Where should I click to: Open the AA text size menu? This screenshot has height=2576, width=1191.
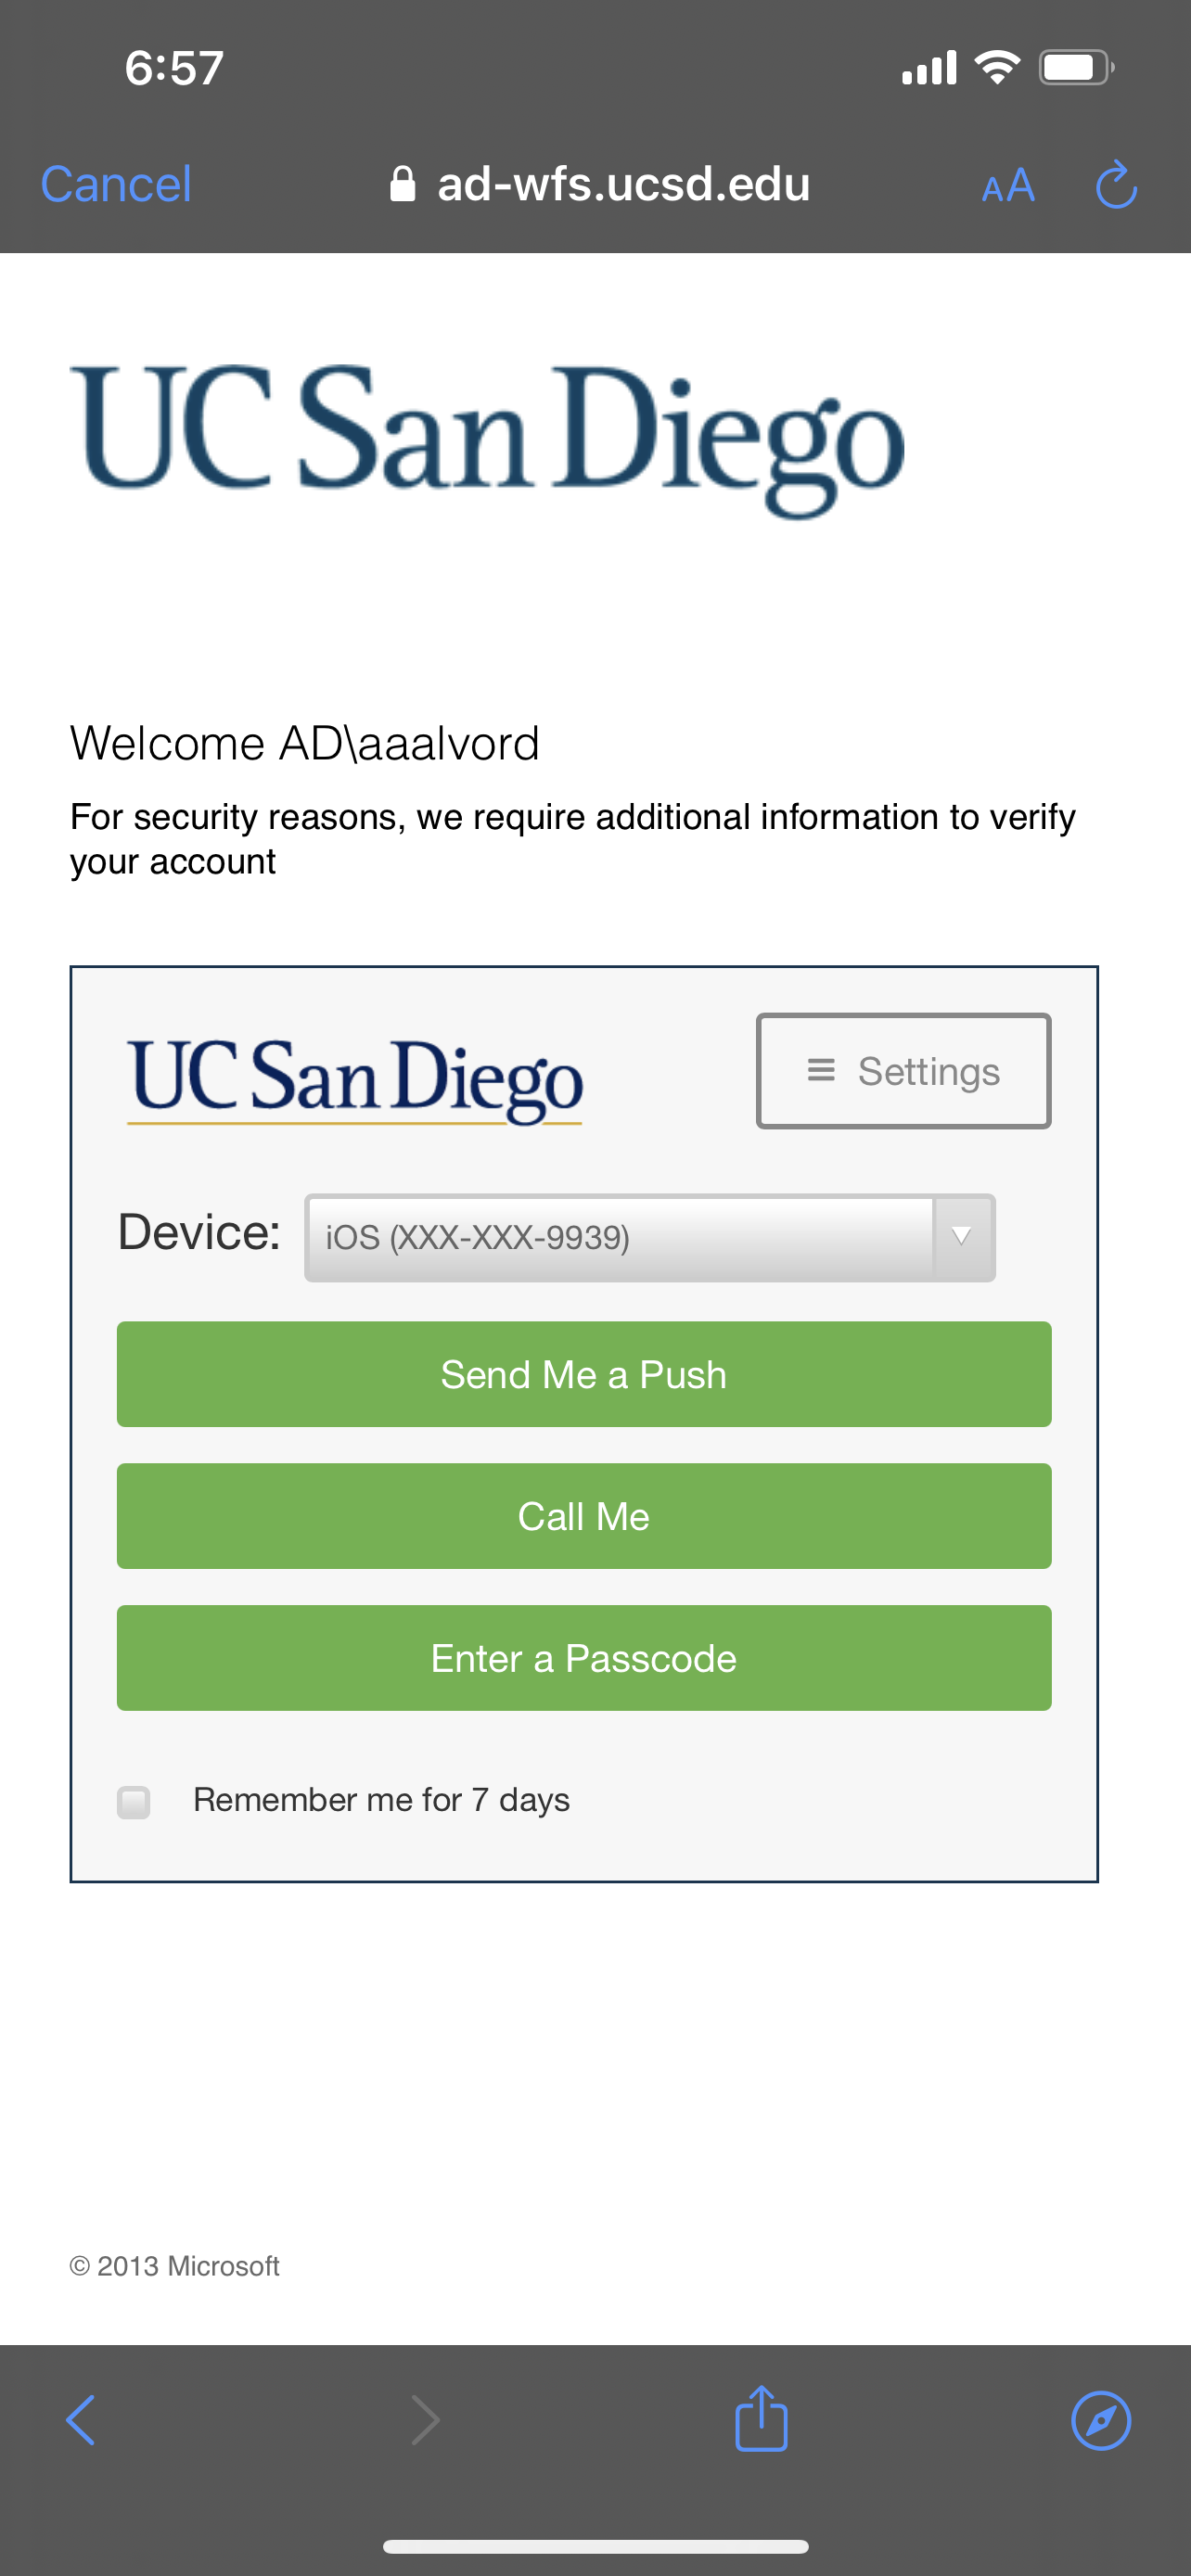1008,186
